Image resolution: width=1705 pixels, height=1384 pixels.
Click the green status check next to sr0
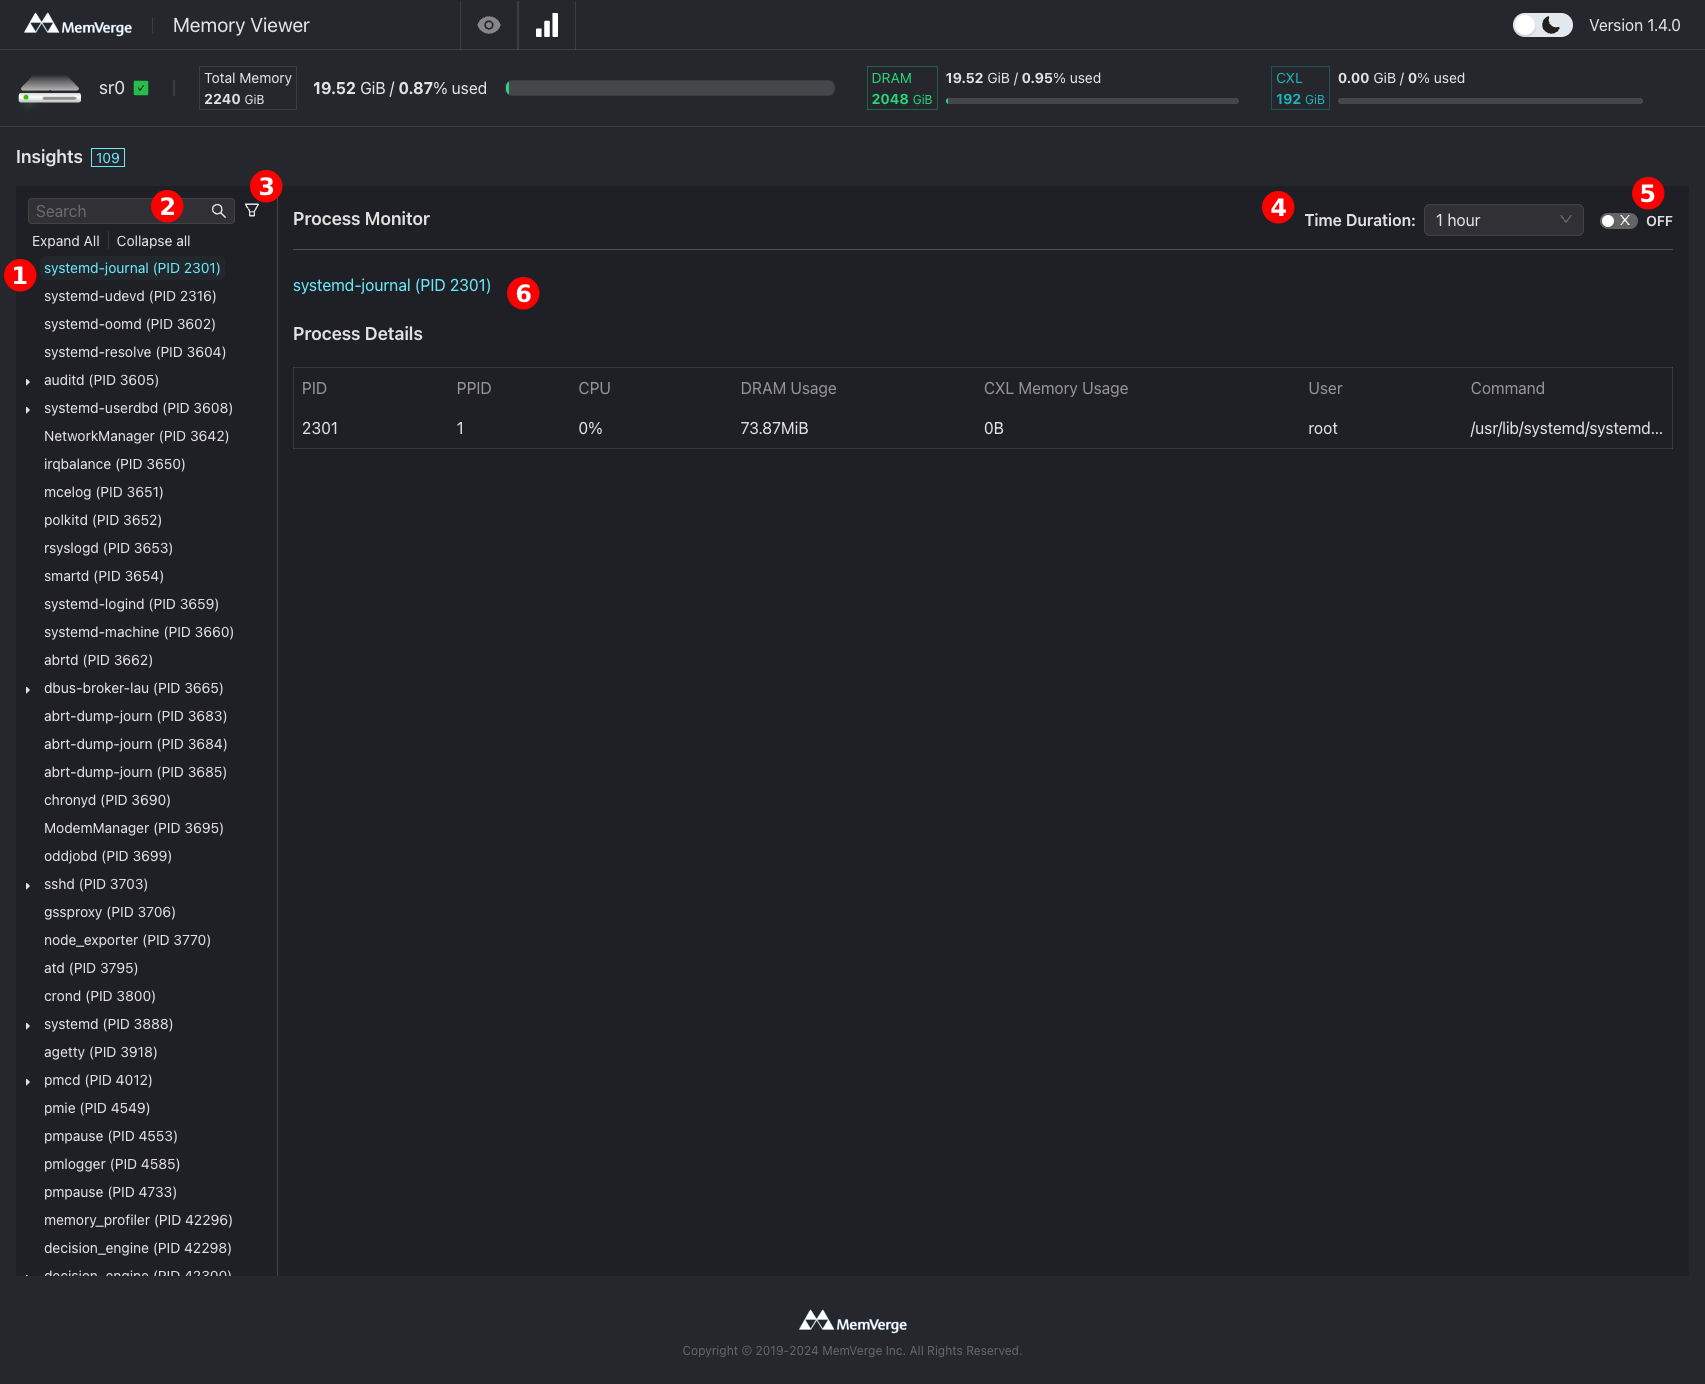[x=141, y=88]
